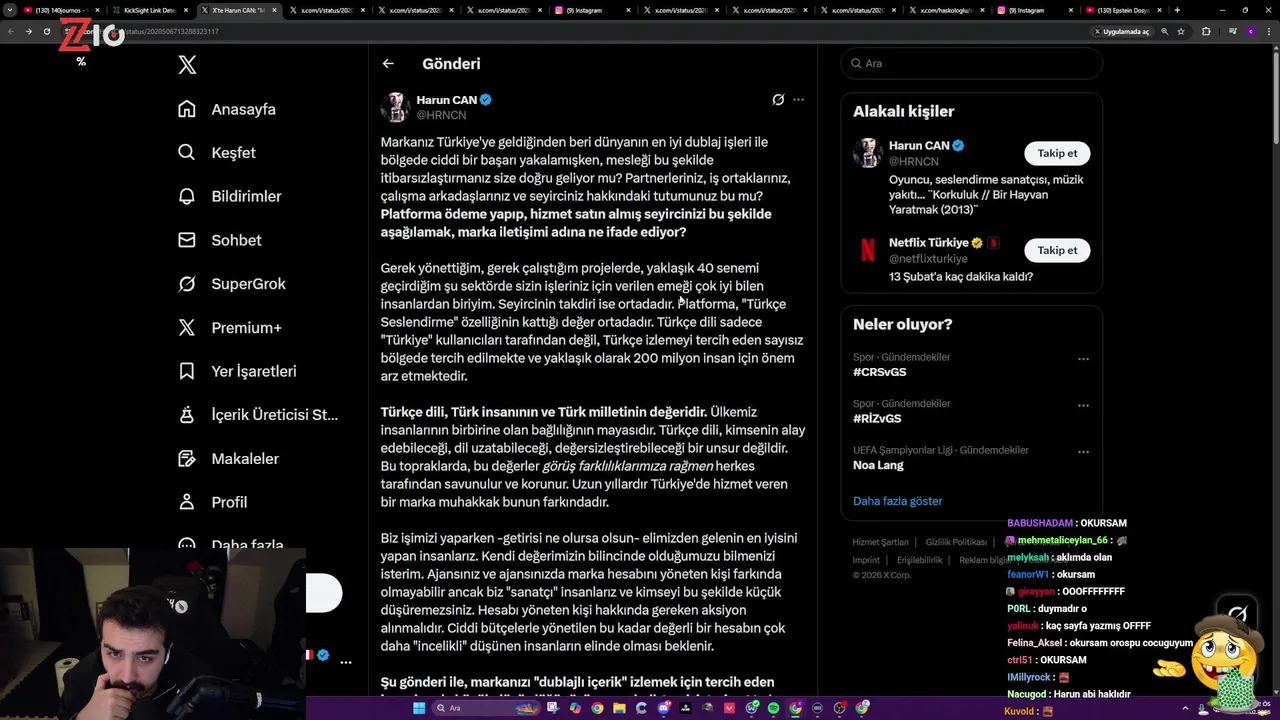The height and width of the screenshot is (720, 1280).
Task: Follow Netflix Türkiye with Takip et
Action: 1057,250
